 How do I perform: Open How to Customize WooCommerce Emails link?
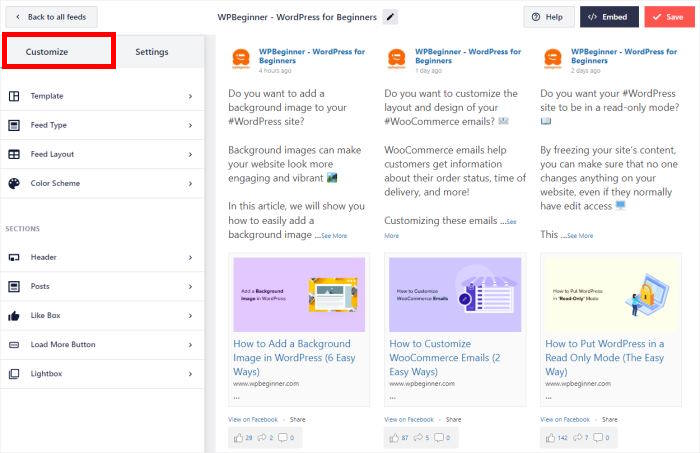click(445, 357)
